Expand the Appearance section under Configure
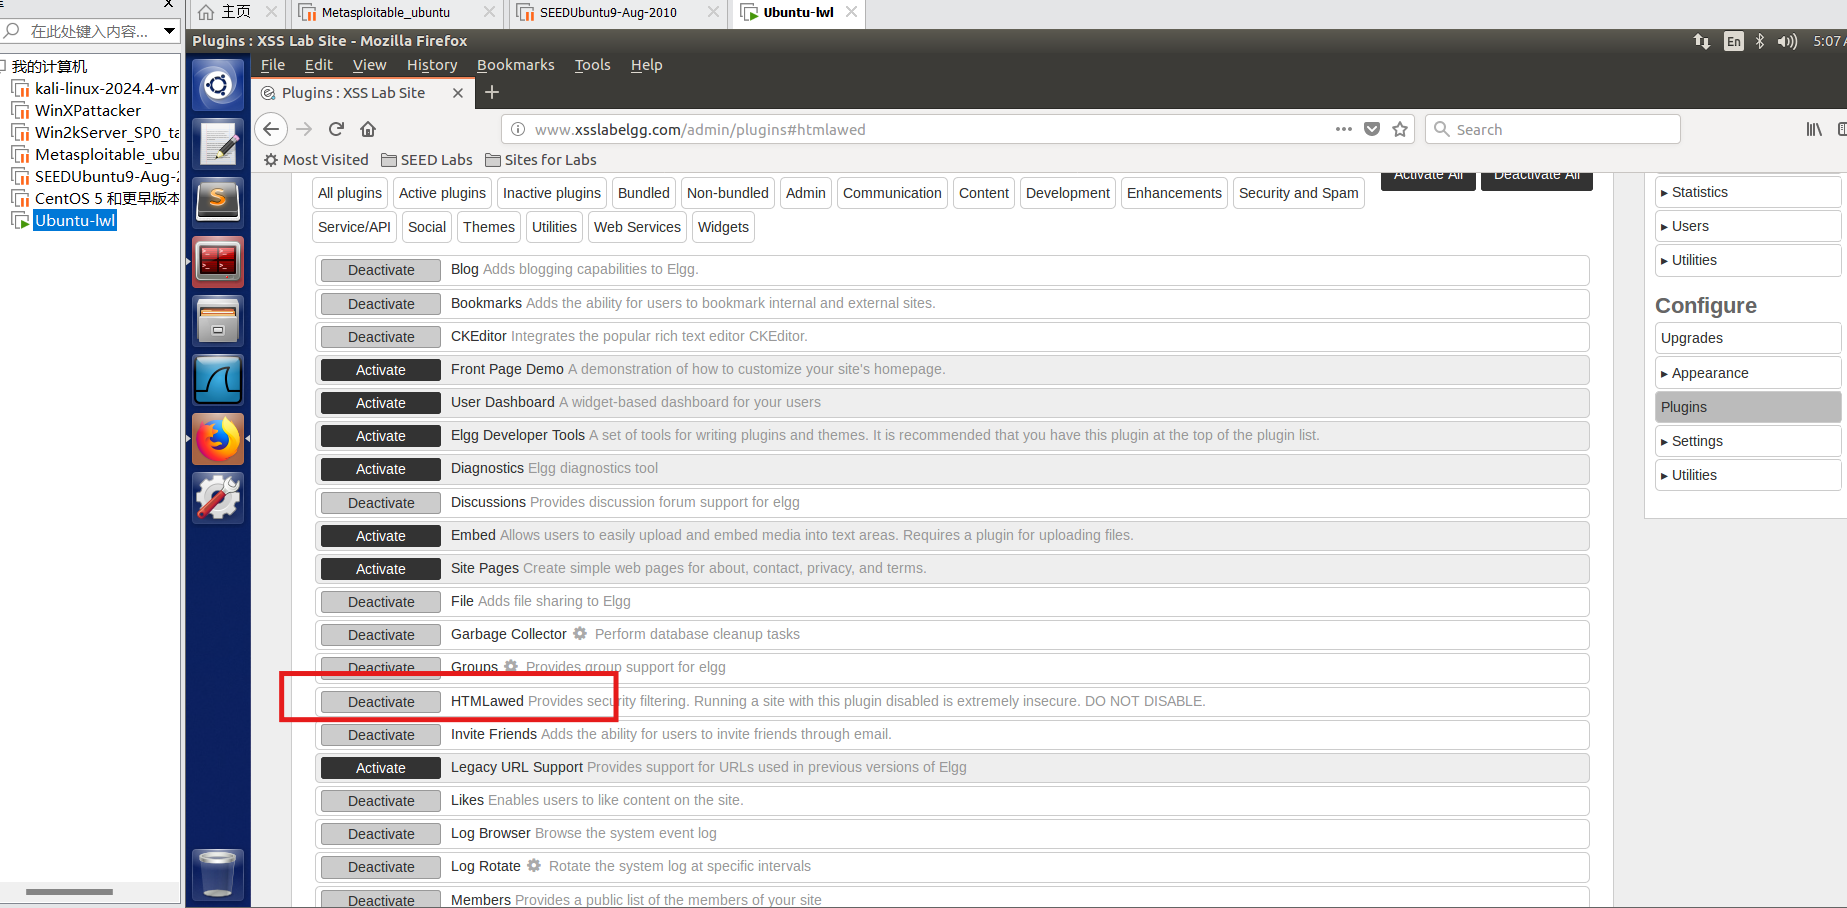Image resolution: width=1847 pixels, height=908 pixels. click(1747, 373)
